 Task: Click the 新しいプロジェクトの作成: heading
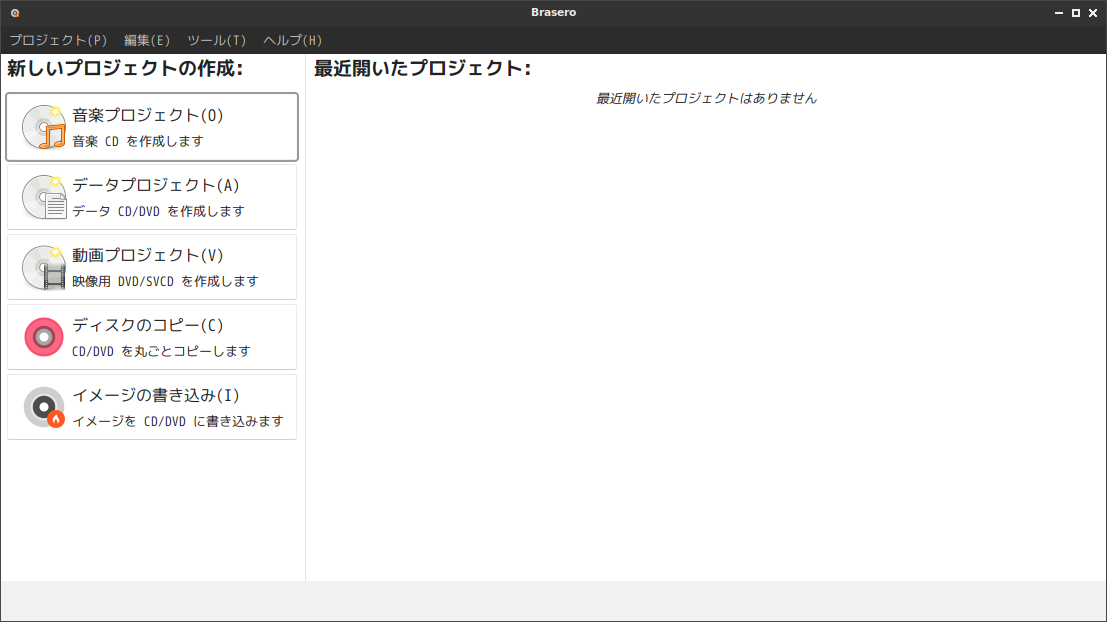(x=125, y=68)
